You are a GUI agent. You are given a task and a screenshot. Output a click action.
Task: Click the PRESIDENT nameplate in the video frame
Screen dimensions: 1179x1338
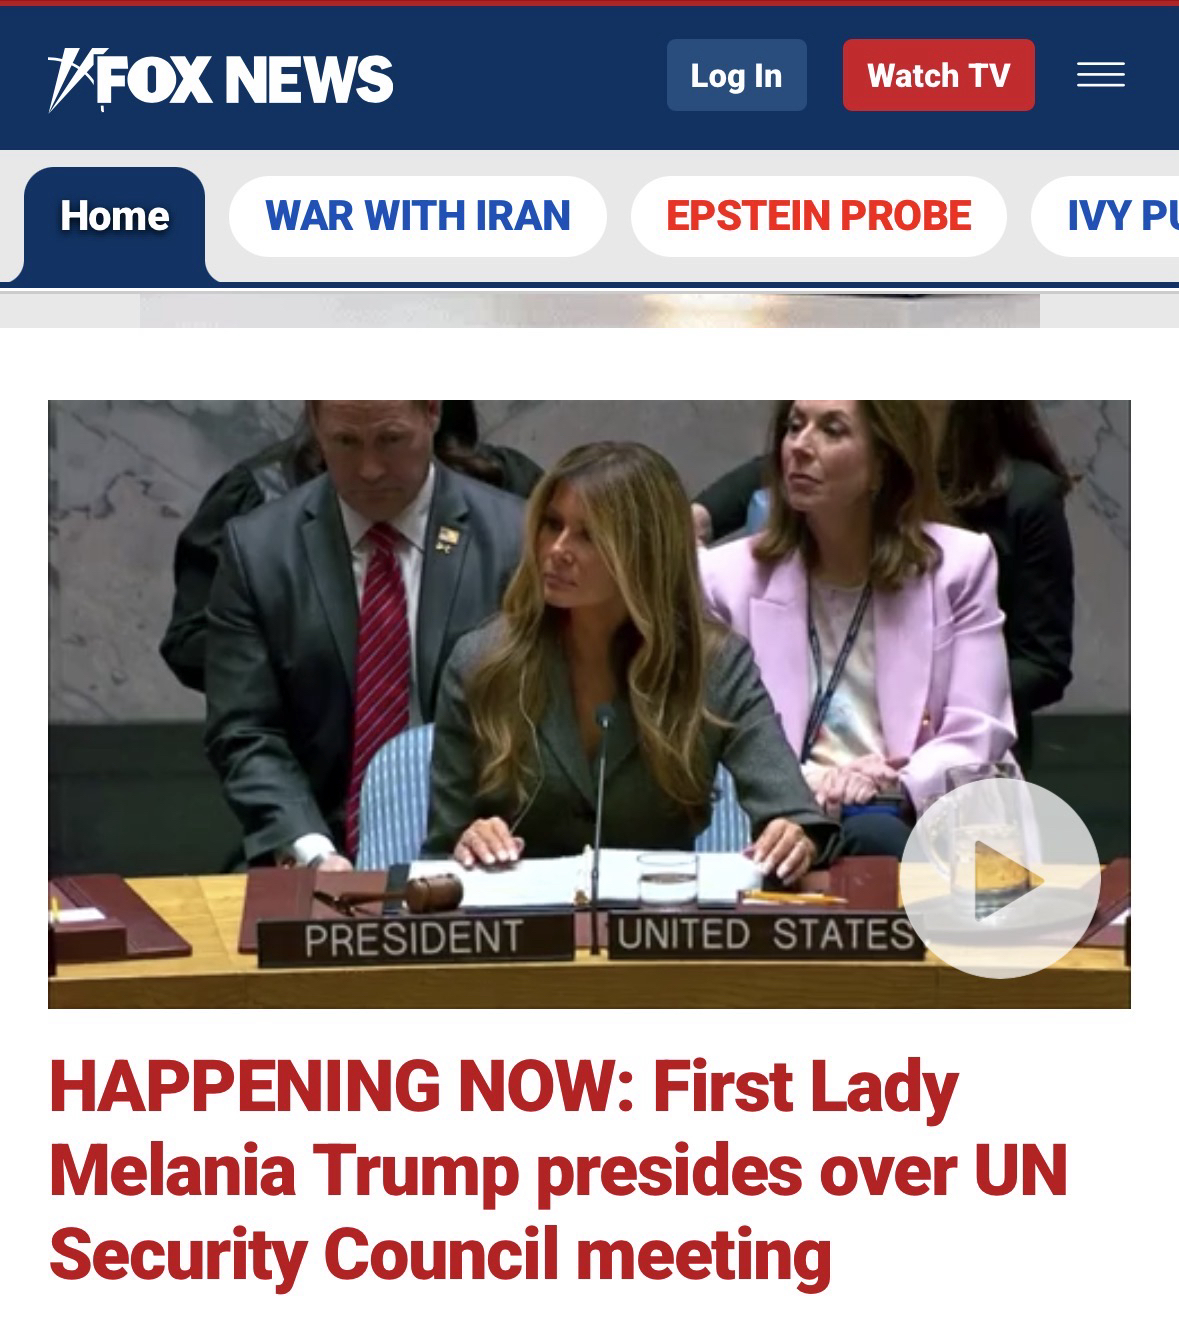pos(413,938)
